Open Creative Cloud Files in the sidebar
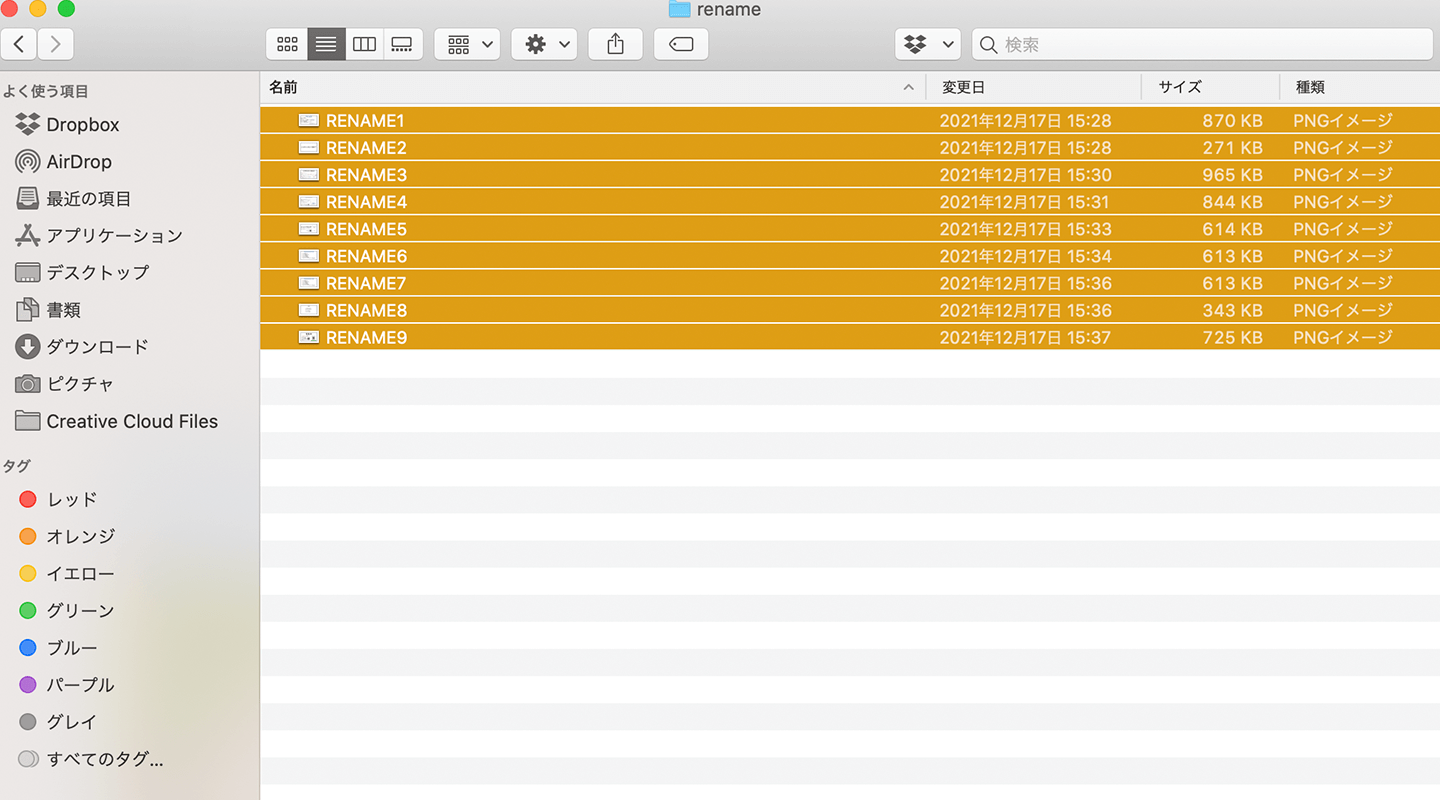Screen dimensions: 1440x800 pyautogui.click(x=117, y=421)
